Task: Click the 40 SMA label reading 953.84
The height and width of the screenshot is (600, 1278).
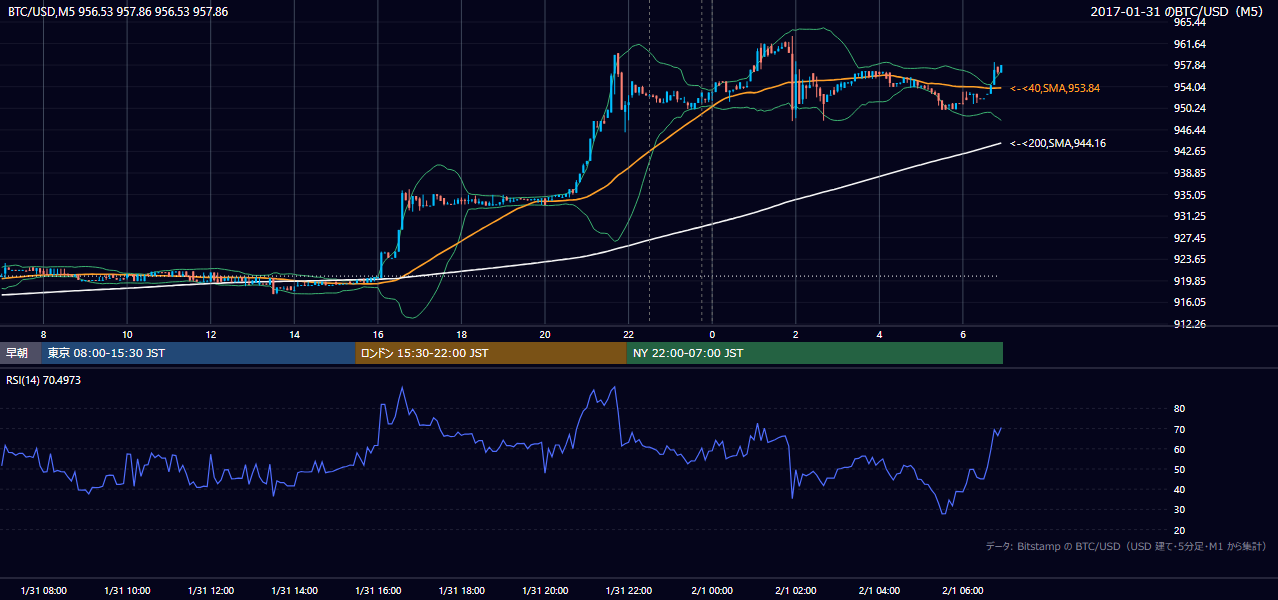Action: point(1055,88)
